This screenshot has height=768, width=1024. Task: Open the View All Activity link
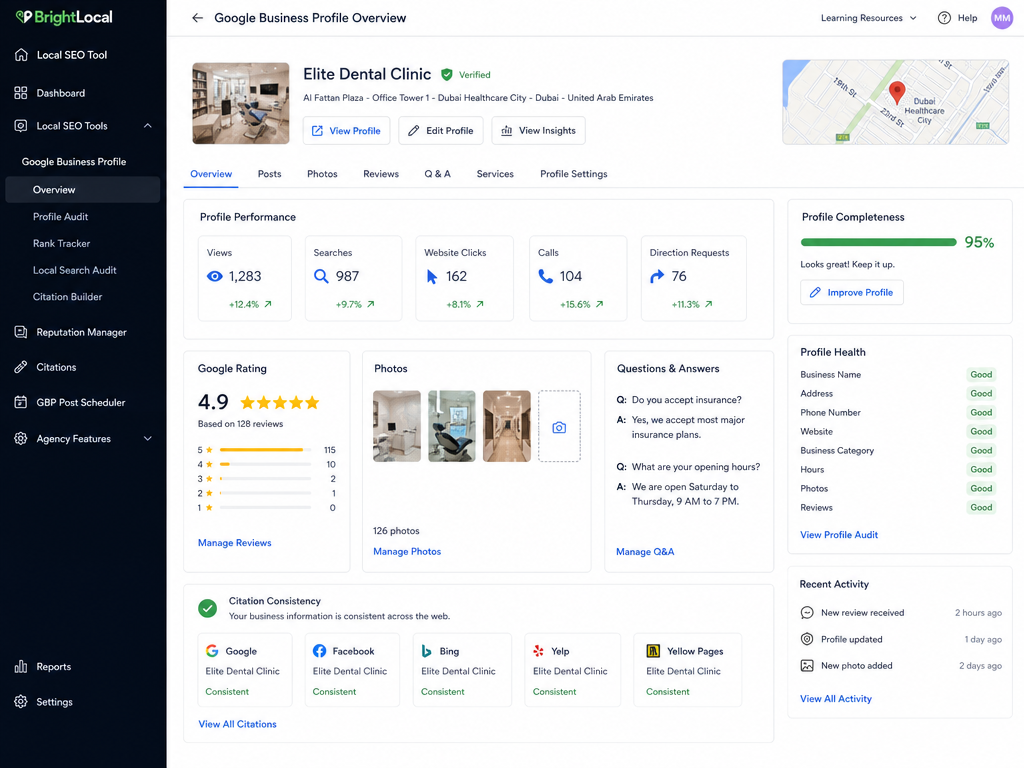836,698
